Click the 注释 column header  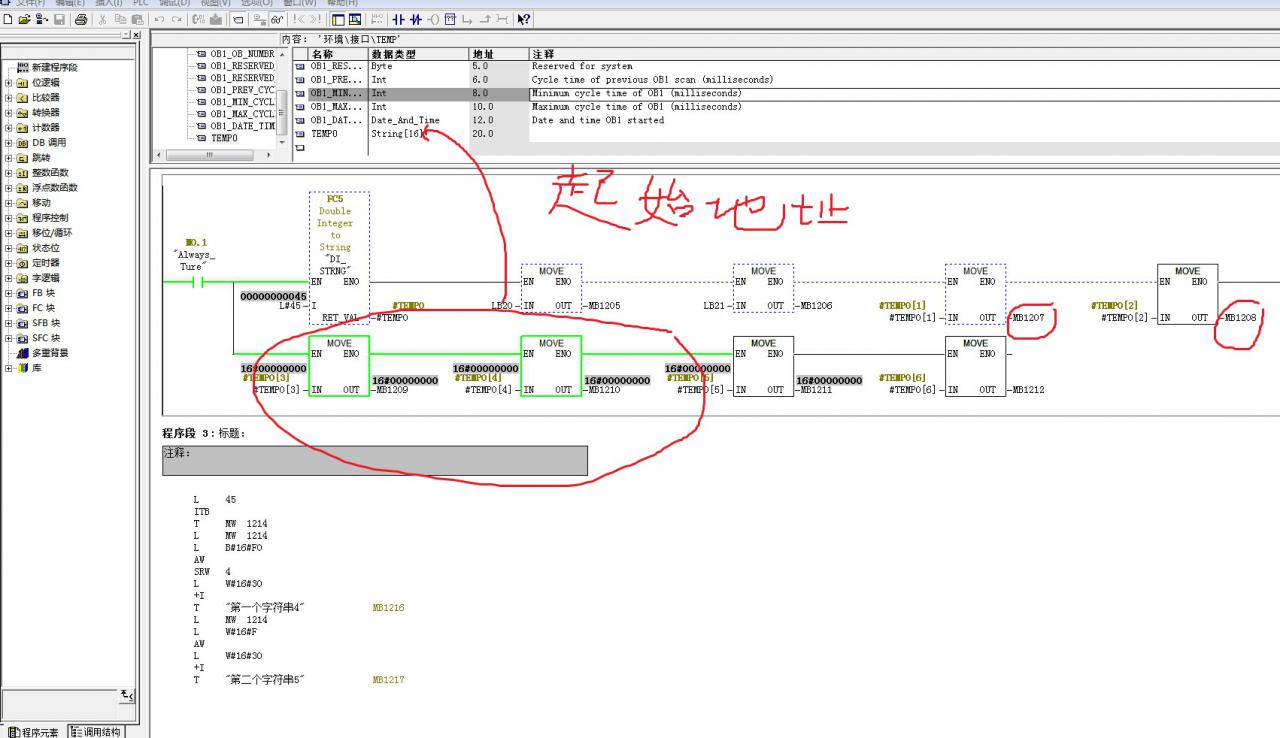coord(904,54)
